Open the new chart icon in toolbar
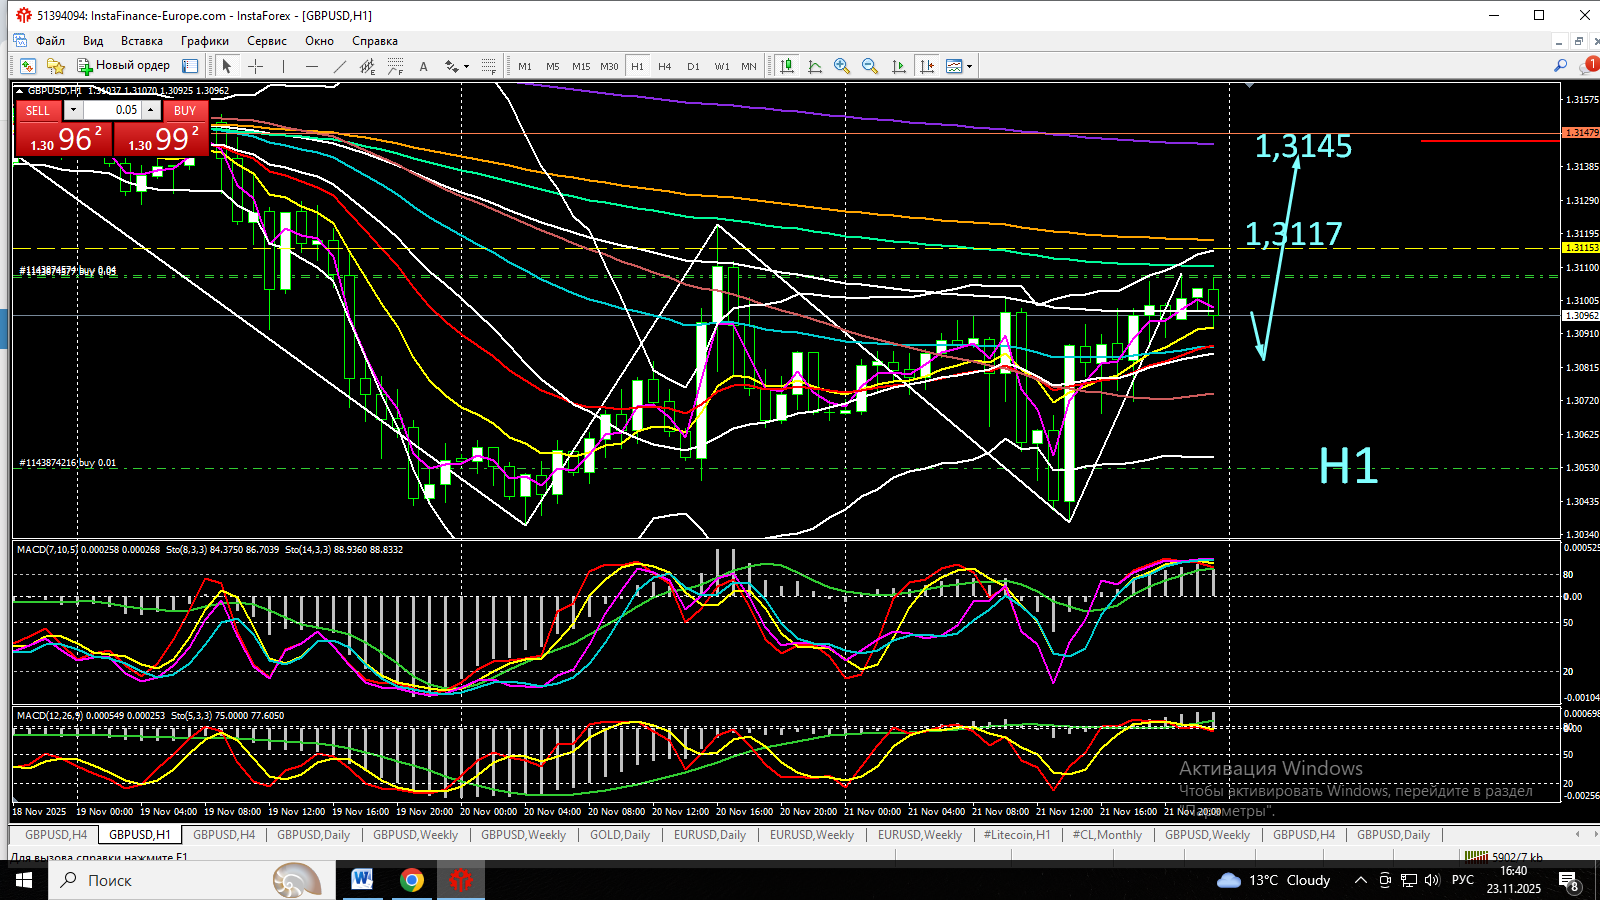The height and width of the screenshot is (900, 1600). [x=27, y=66]
